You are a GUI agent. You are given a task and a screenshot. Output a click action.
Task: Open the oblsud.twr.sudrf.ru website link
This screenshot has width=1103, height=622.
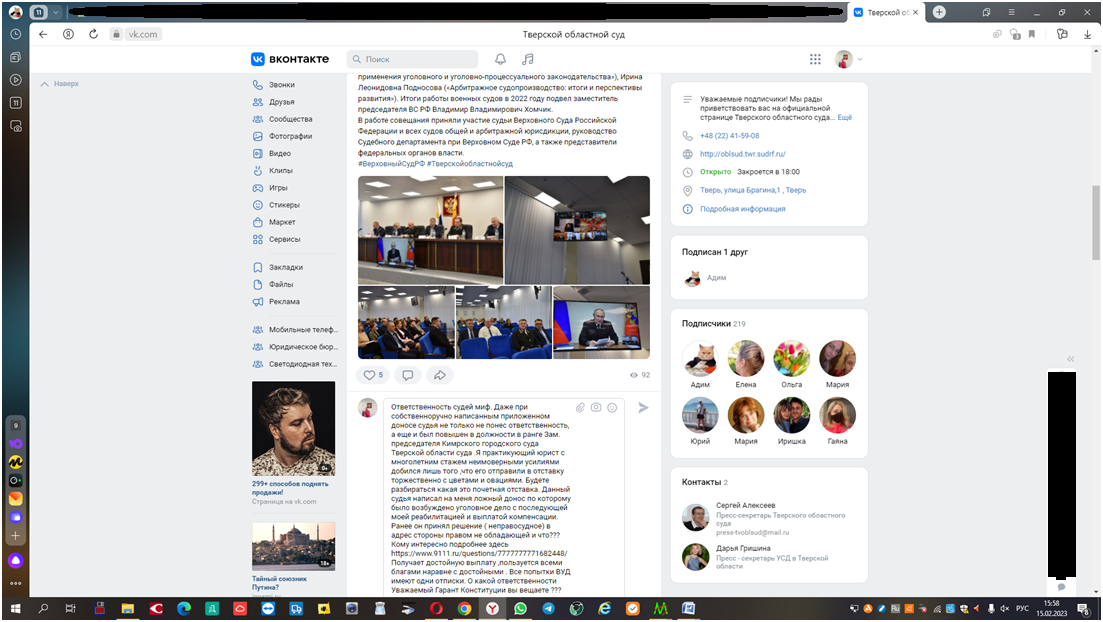click(742, 154)
